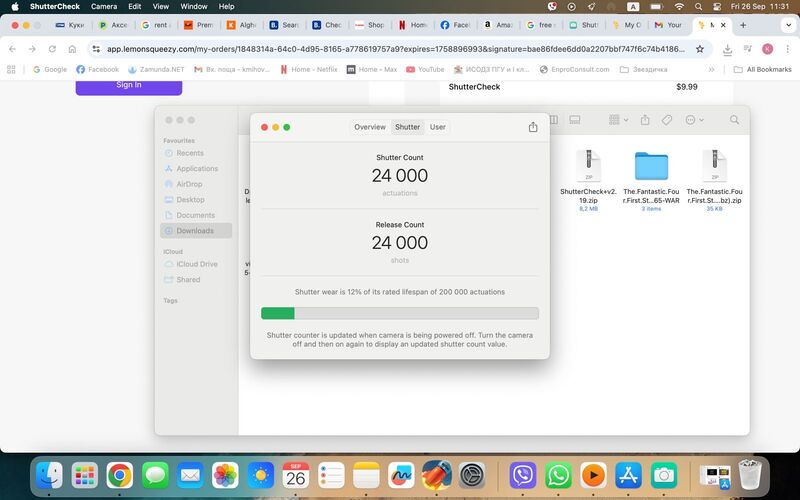Select the Shutter tab
The width and height of the screenshot is (800, 500).
[x=407, y=127]
